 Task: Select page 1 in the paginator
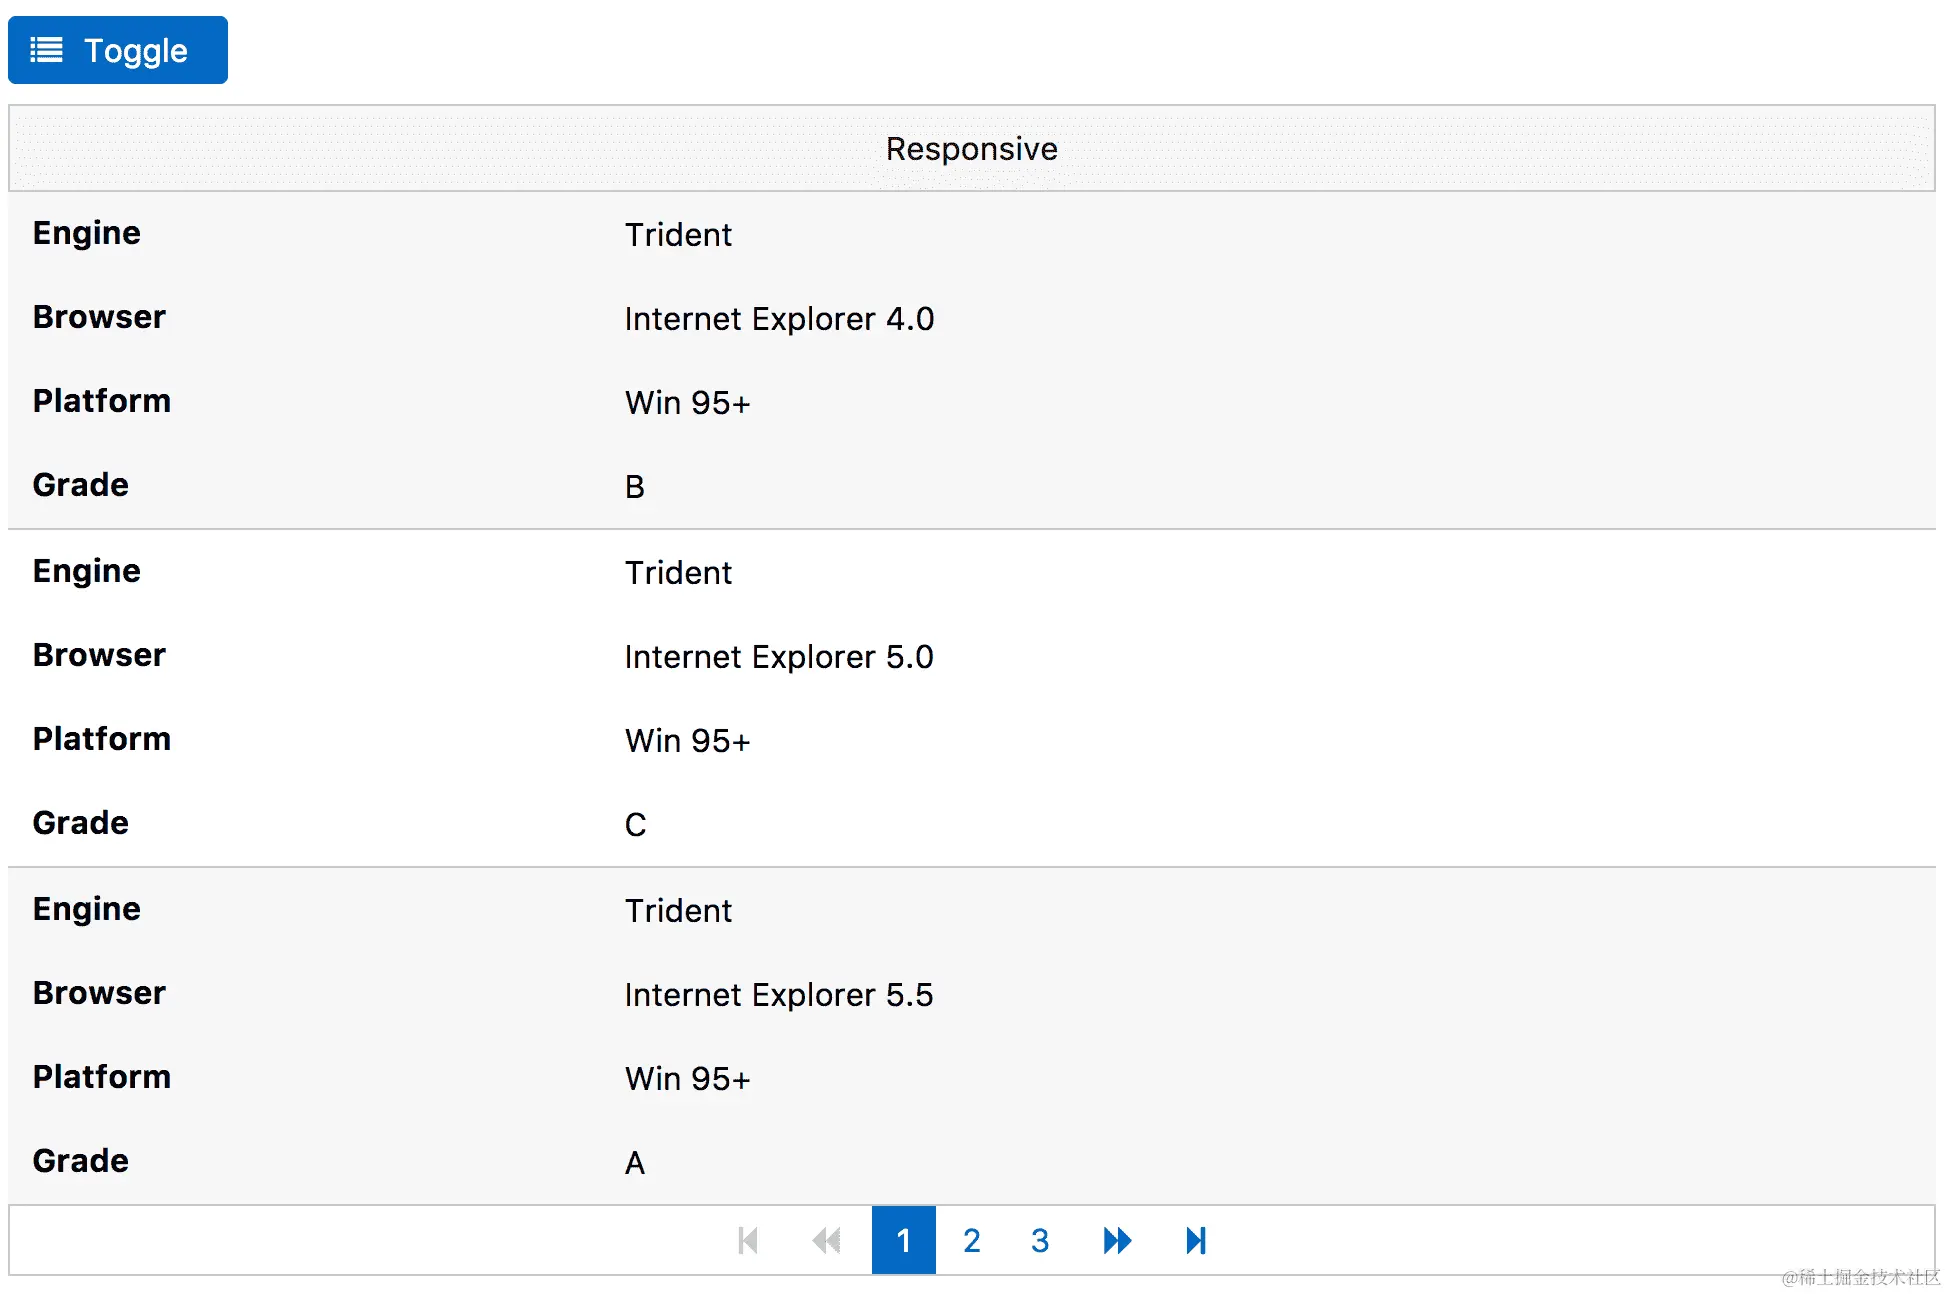(903, 1241)
